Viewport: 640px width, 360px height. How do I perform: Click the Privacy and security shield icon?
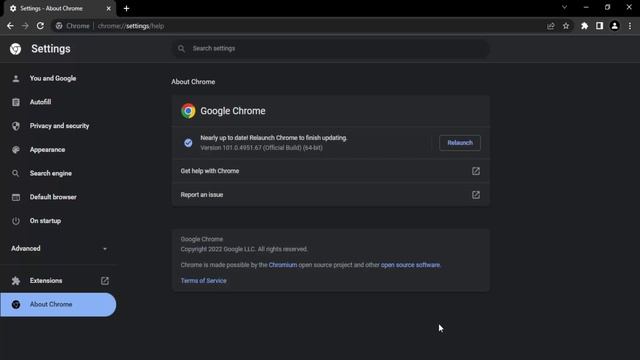tap(16, 126)
